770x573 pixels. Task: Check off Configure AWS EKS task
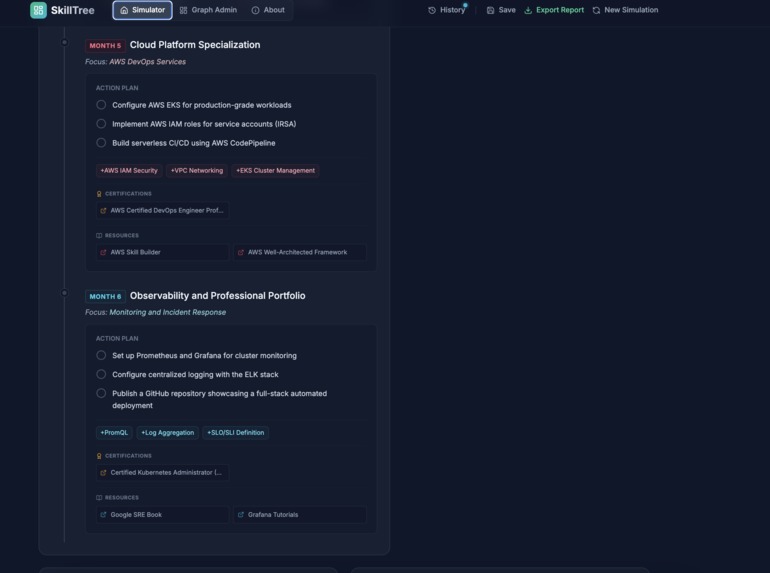tap(101, 105)
